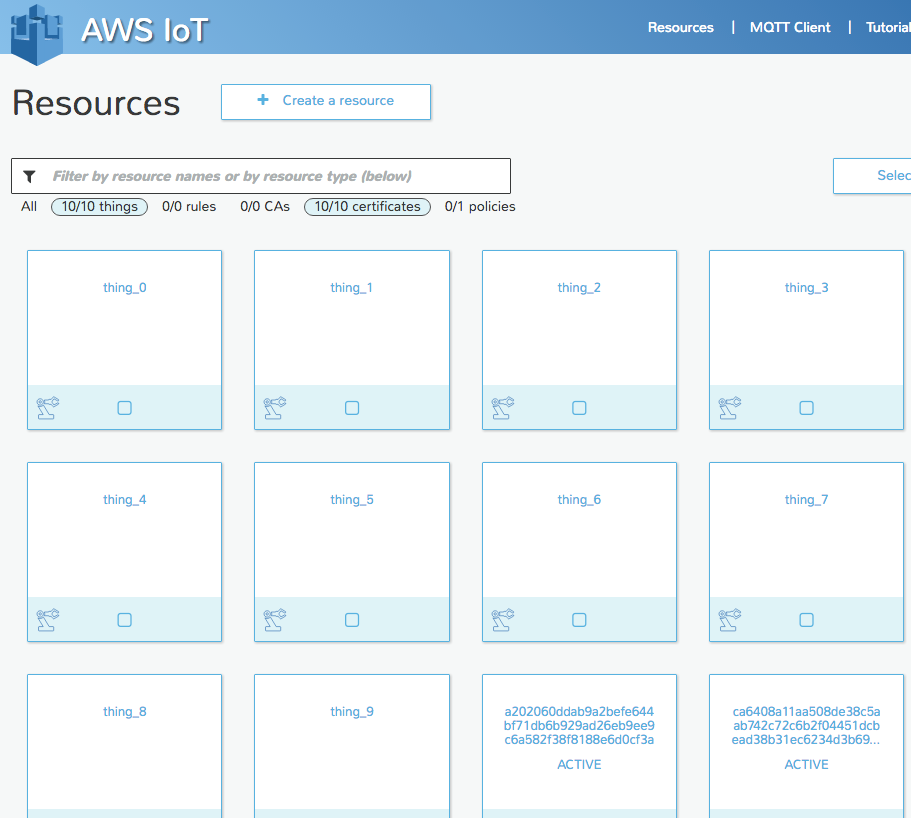Toggle the 10/10 certificates filter
The image size is (911, 818).
367,207
